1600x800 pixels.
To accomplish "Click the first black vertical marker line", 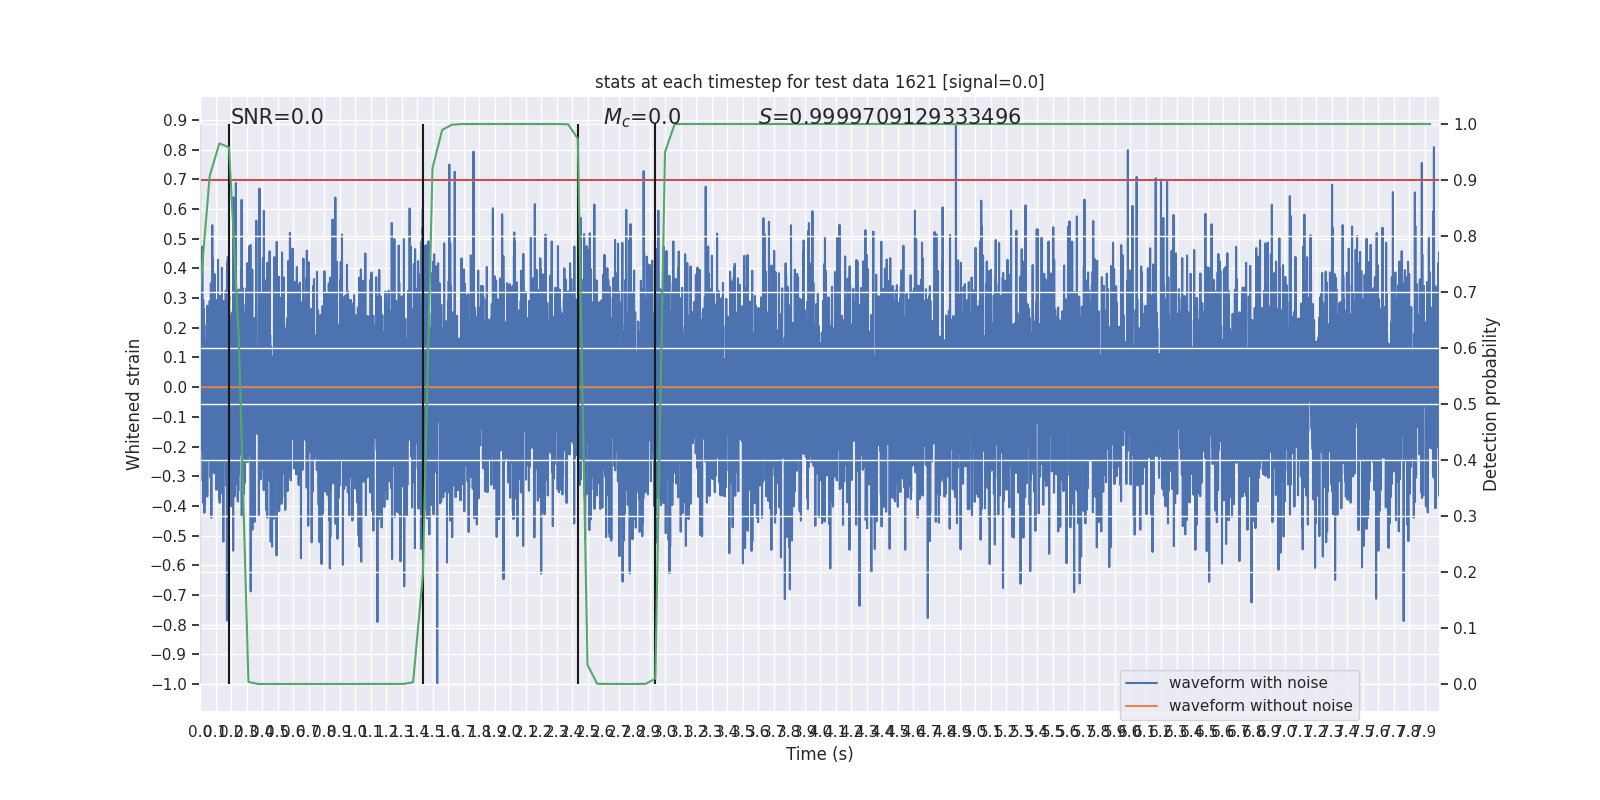I will click(x=229, y=404).
